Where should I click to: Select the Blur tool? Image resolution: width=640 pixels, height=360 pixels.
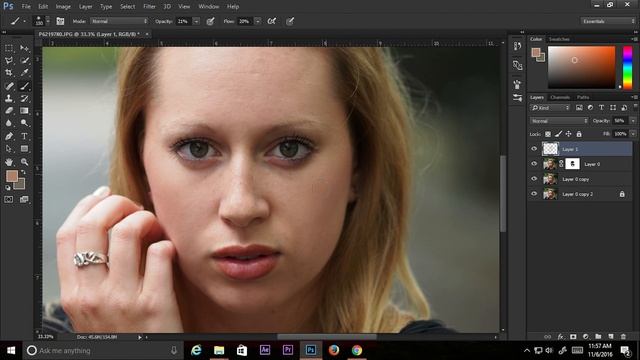(9, 123)
